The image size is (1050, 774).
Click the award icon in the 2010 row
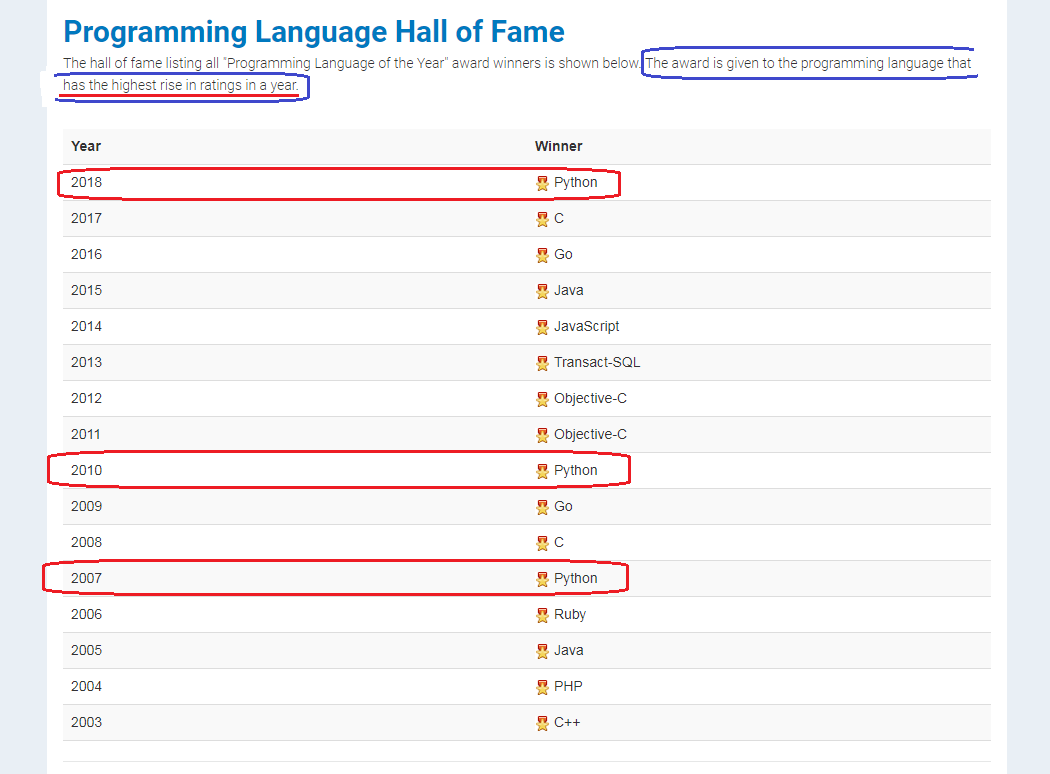[x=542, y=471]
